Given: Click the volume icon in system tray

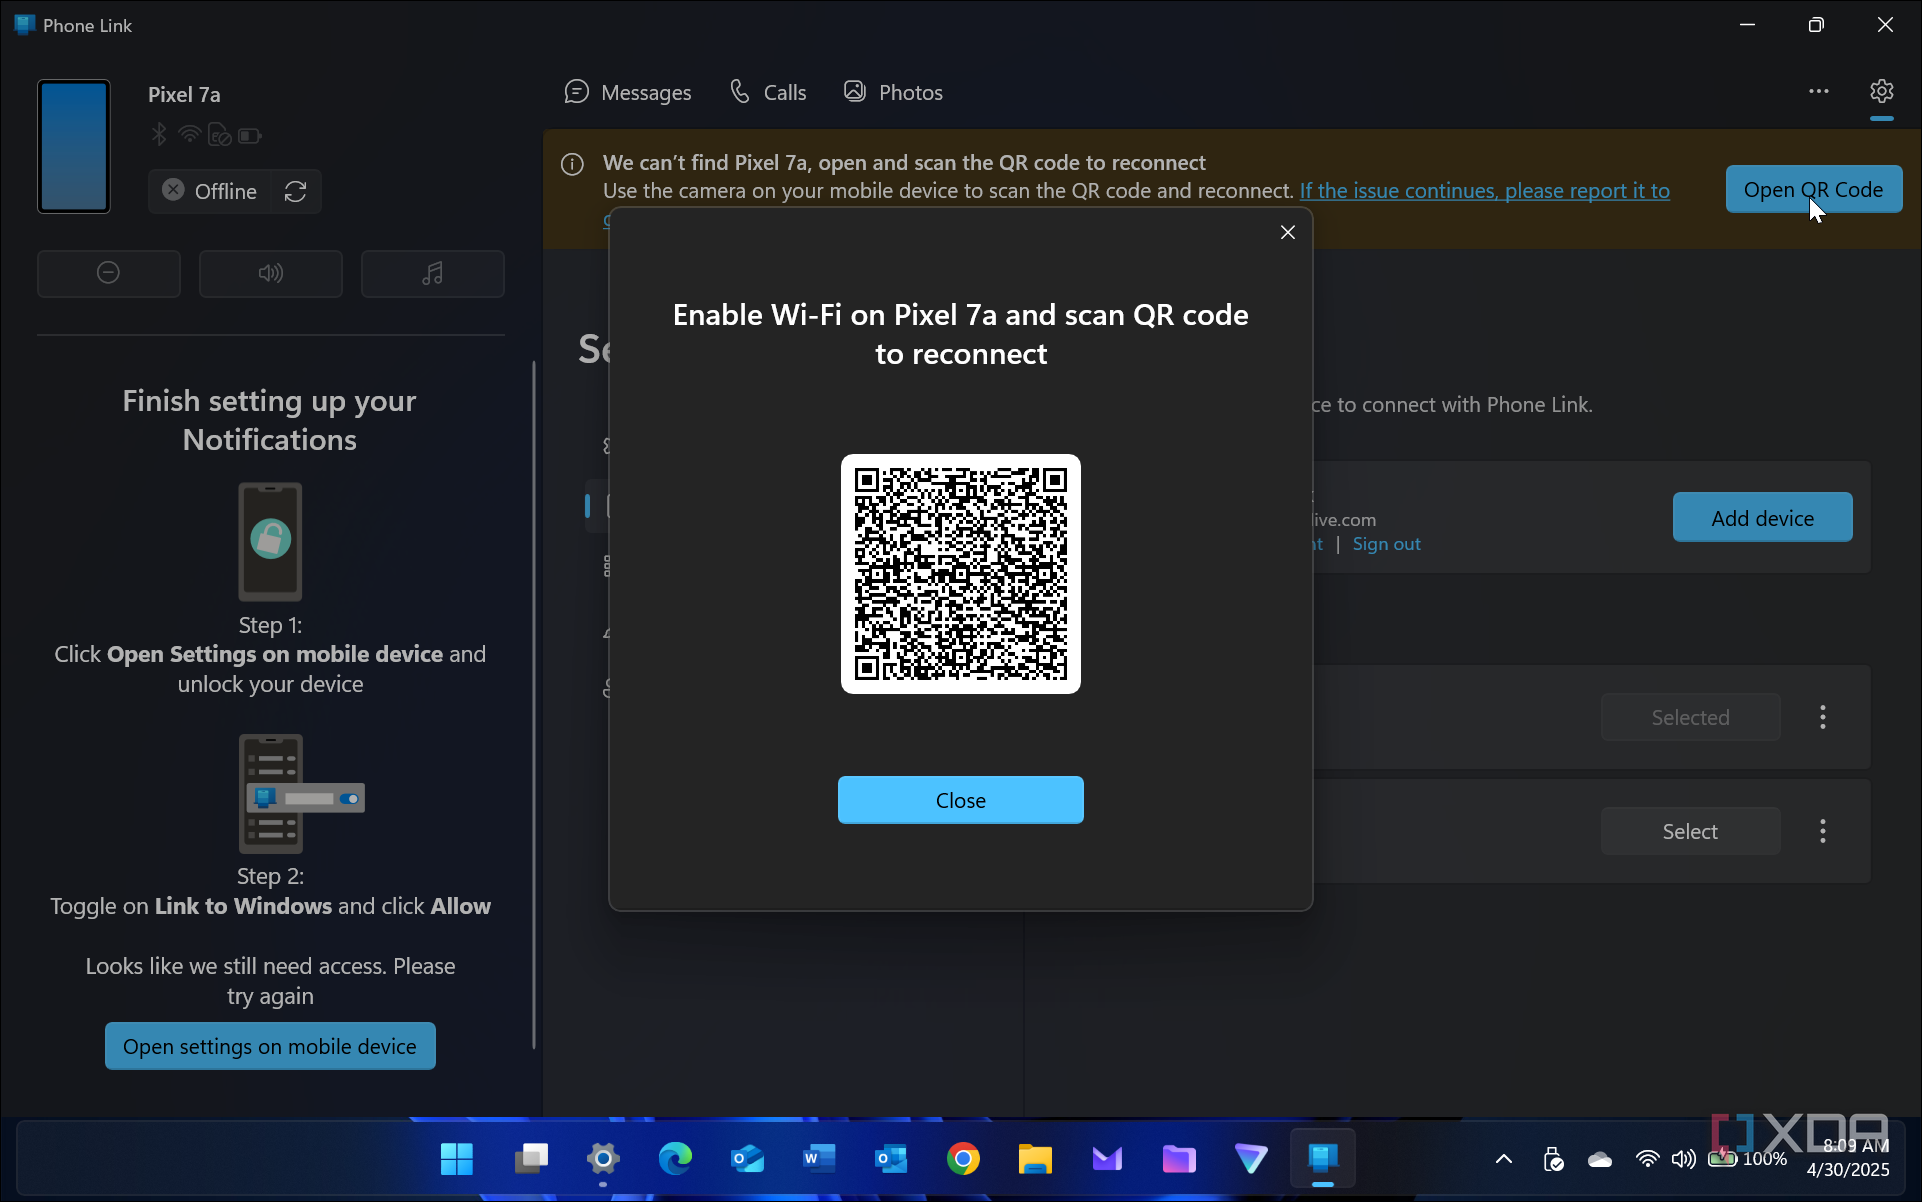Looking at the screenshot, I should click(1683, 1159).
